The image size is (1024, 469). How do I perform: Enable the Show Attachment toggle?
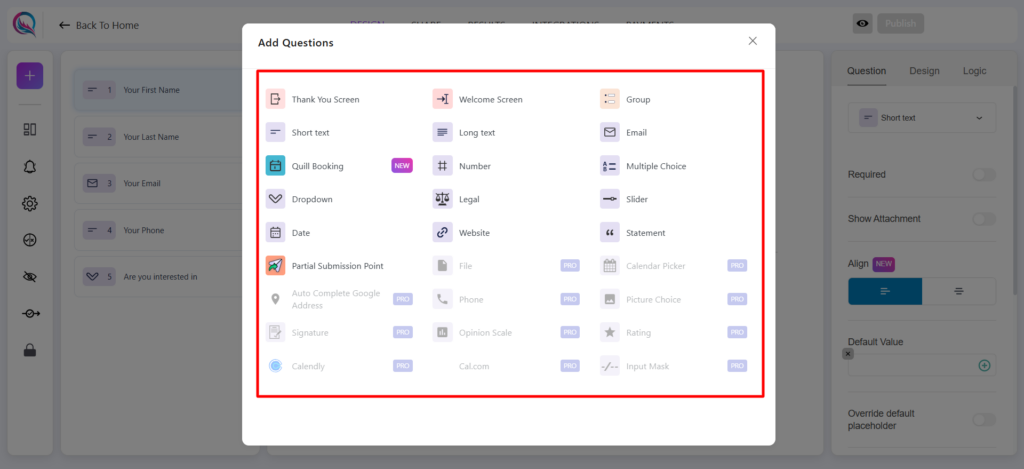point(983,219)
